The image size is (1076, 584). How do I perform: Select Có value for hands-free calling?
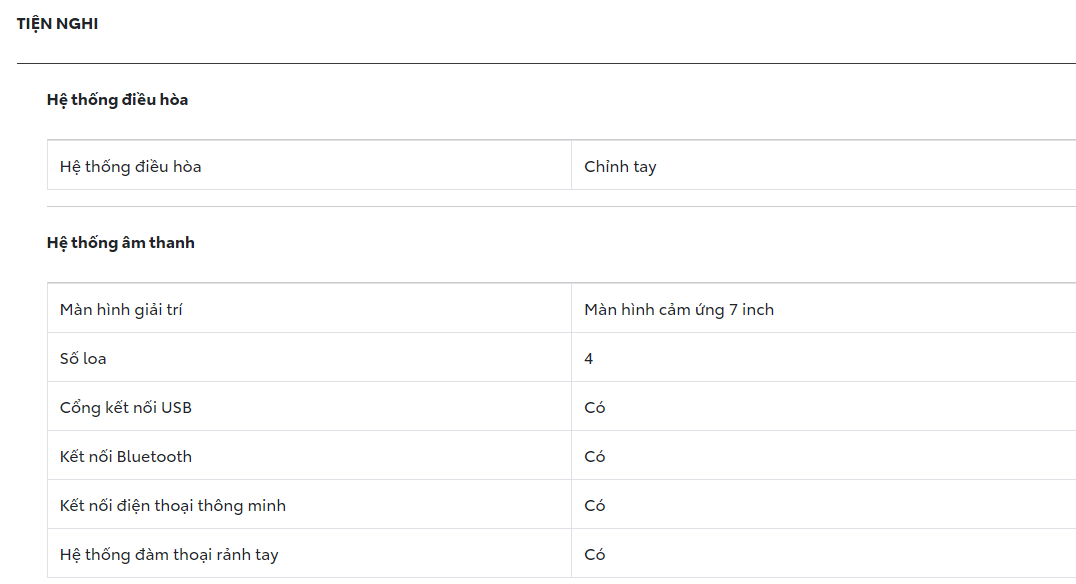(594, 554)
